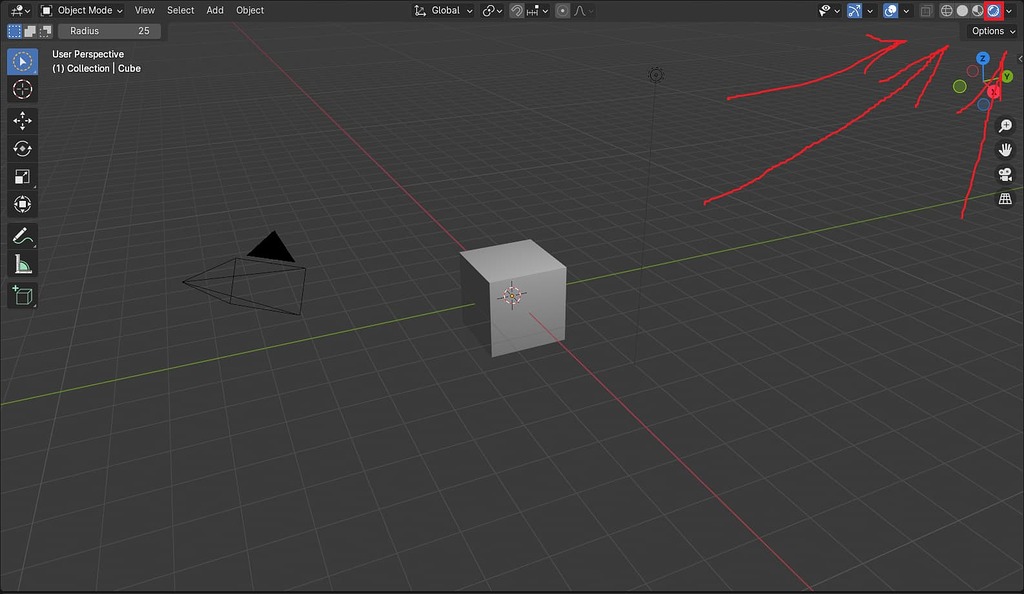The width and height of the screenshot is (1024, 594).
Task: Select the Scale tool
Action: [x=22, y=176]
